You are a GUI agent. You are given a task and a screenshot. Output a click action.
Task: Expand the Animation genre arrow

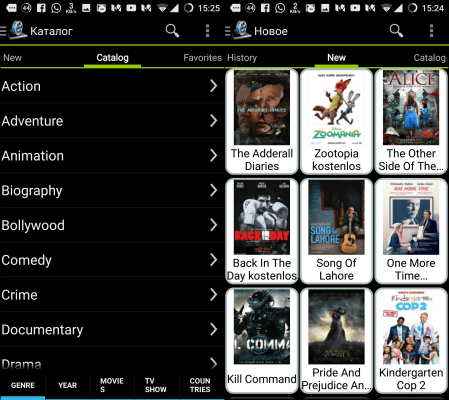point(214,155)
